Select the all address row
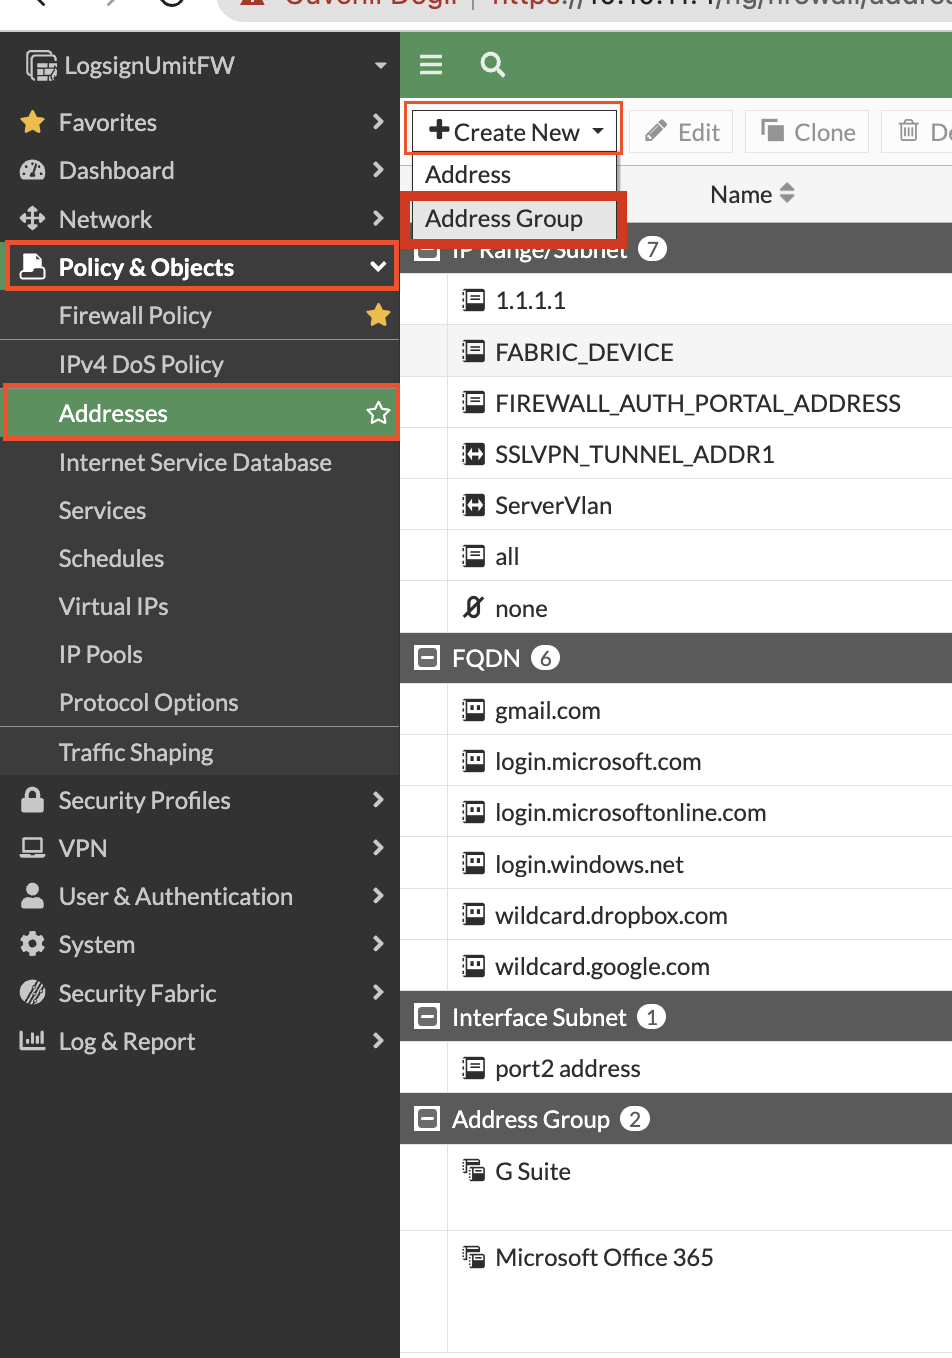Image resolution: width=952 pixels, height=1358 pixels. 676,556
